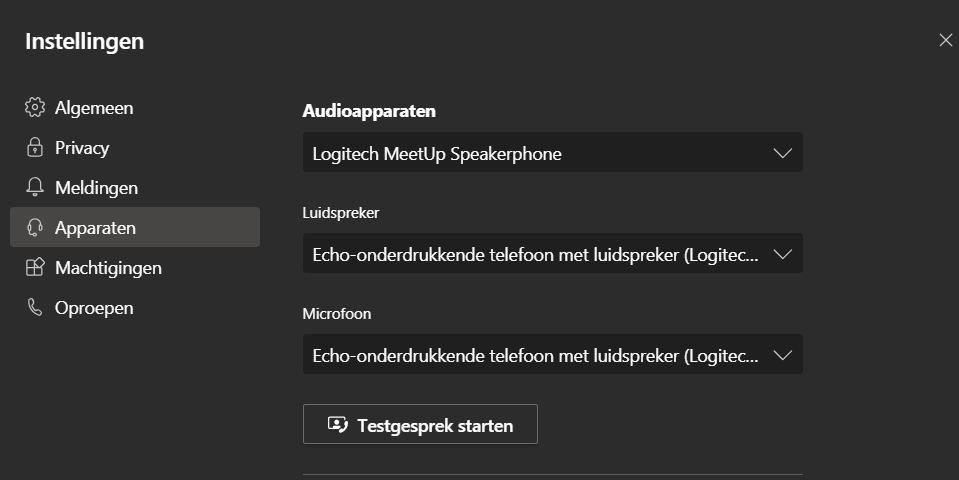Open the Luidspreker device dropdown
Screen dimensions: 959x480
[x=540, y=254]
